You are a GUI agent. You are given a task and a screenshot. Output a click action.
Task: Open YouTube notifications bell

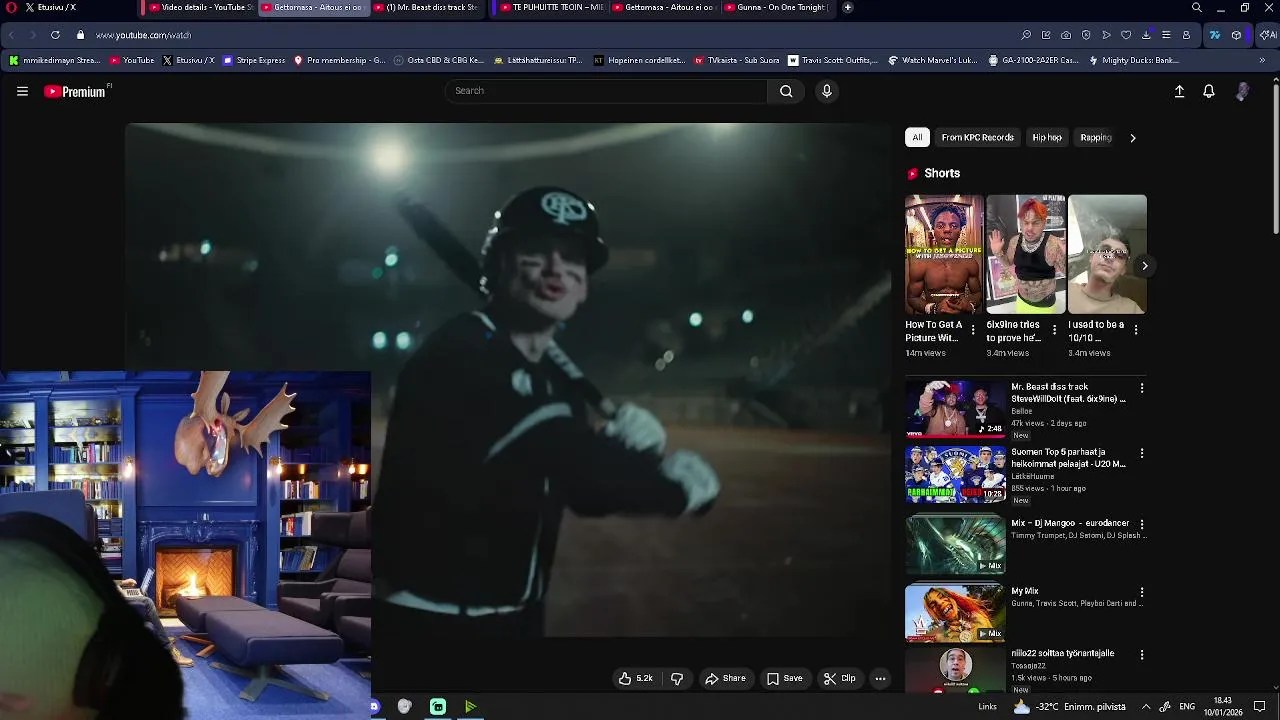[1209, 91]
